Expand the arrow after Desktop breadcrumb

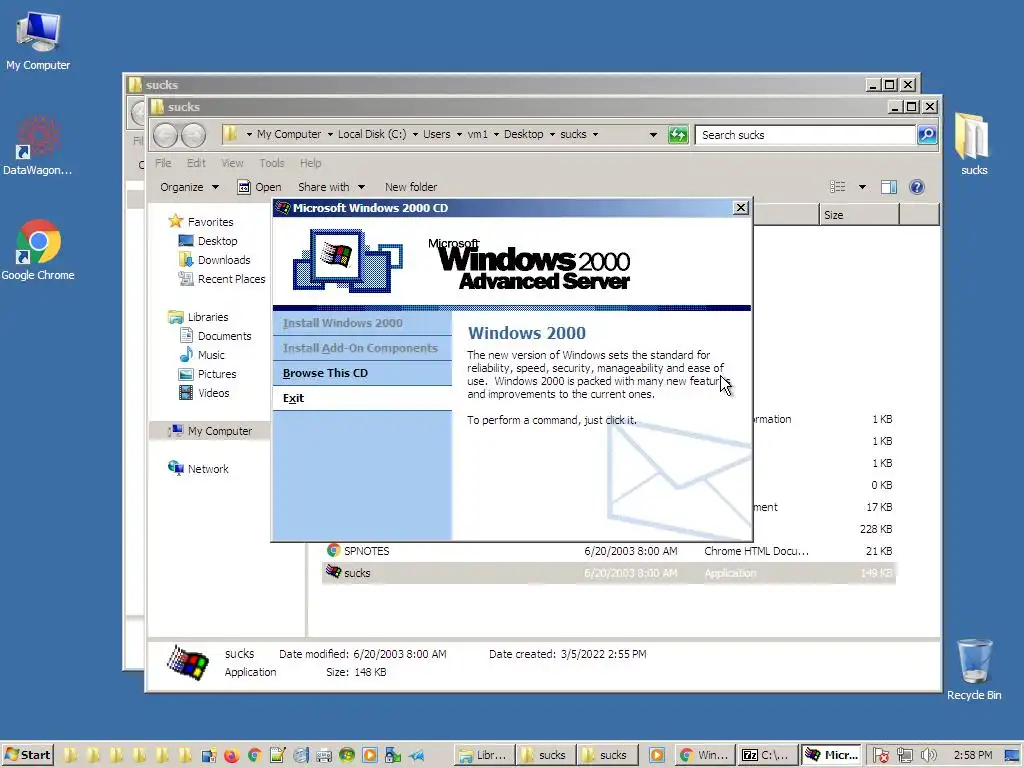[x=552, y=135]
